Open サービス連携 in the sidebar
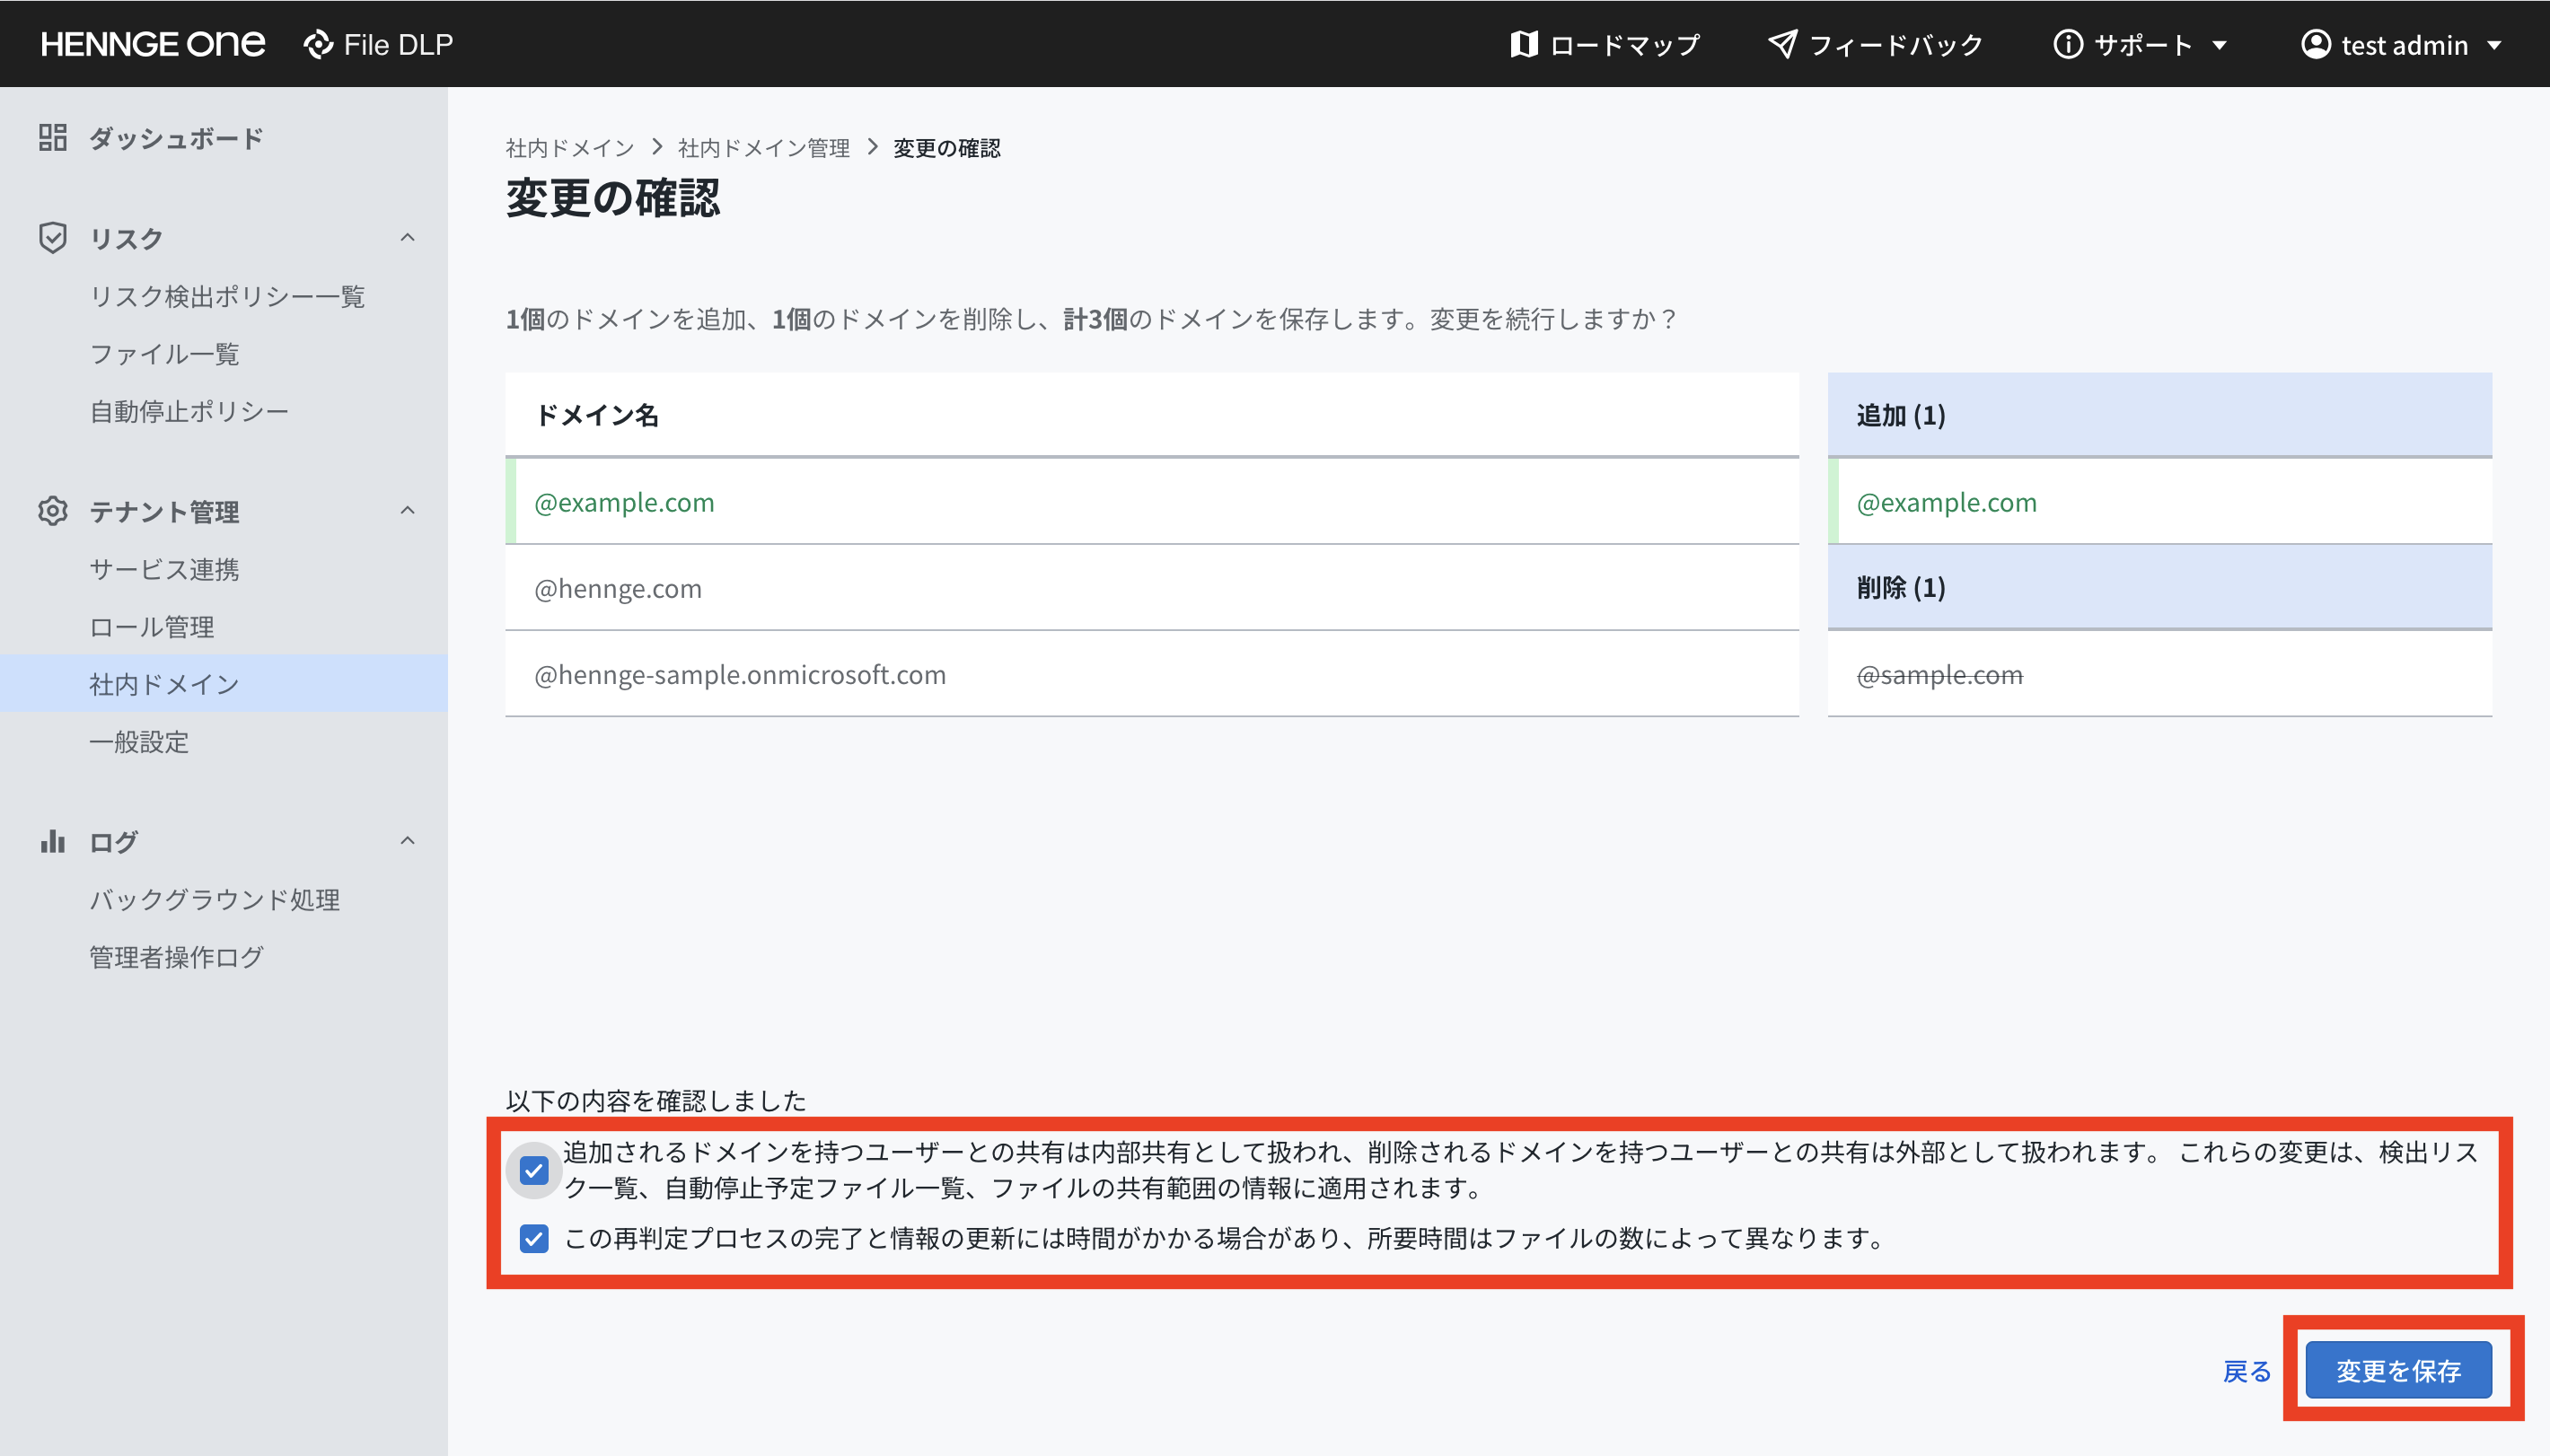 click(164, 569)
